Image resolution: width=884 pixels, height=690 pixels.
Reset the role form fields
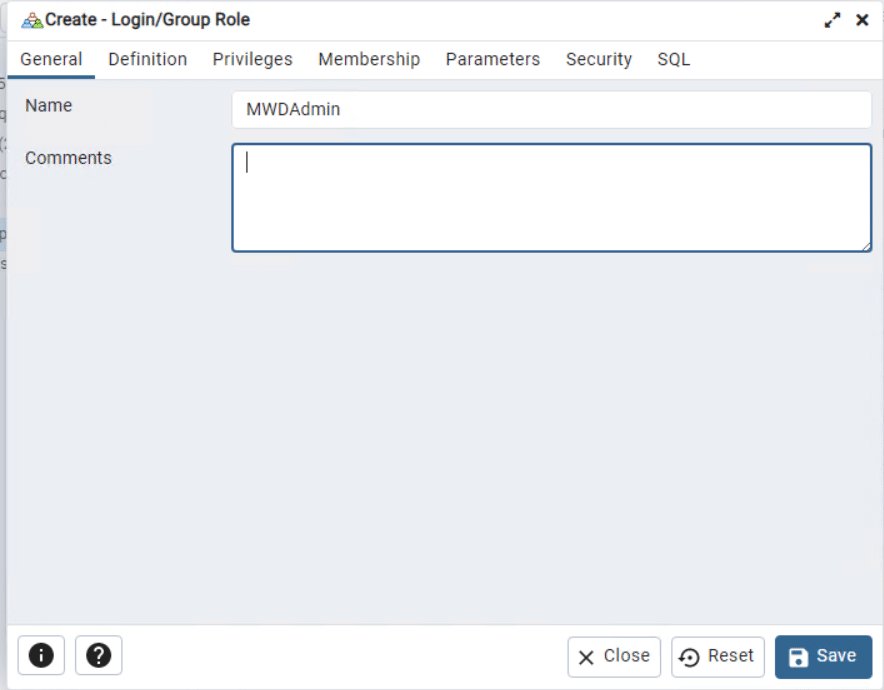(717, 657)
